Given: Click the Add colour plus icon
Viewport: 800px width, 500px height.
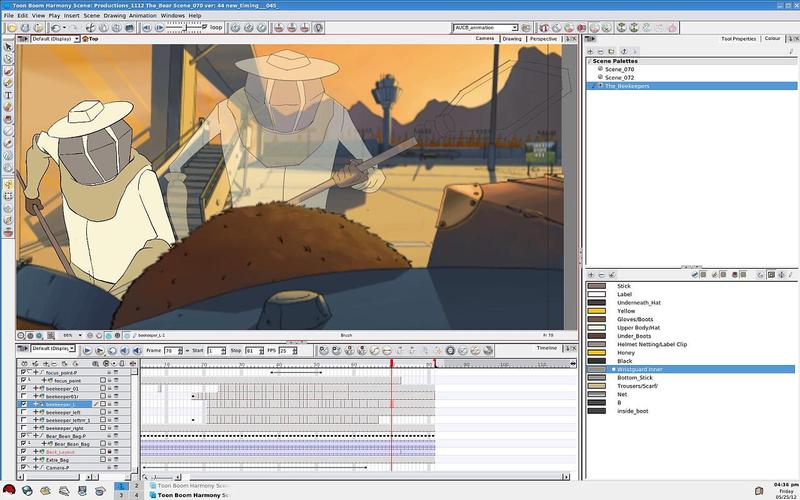Looking at the screenshot, I should tap(591, 275).
